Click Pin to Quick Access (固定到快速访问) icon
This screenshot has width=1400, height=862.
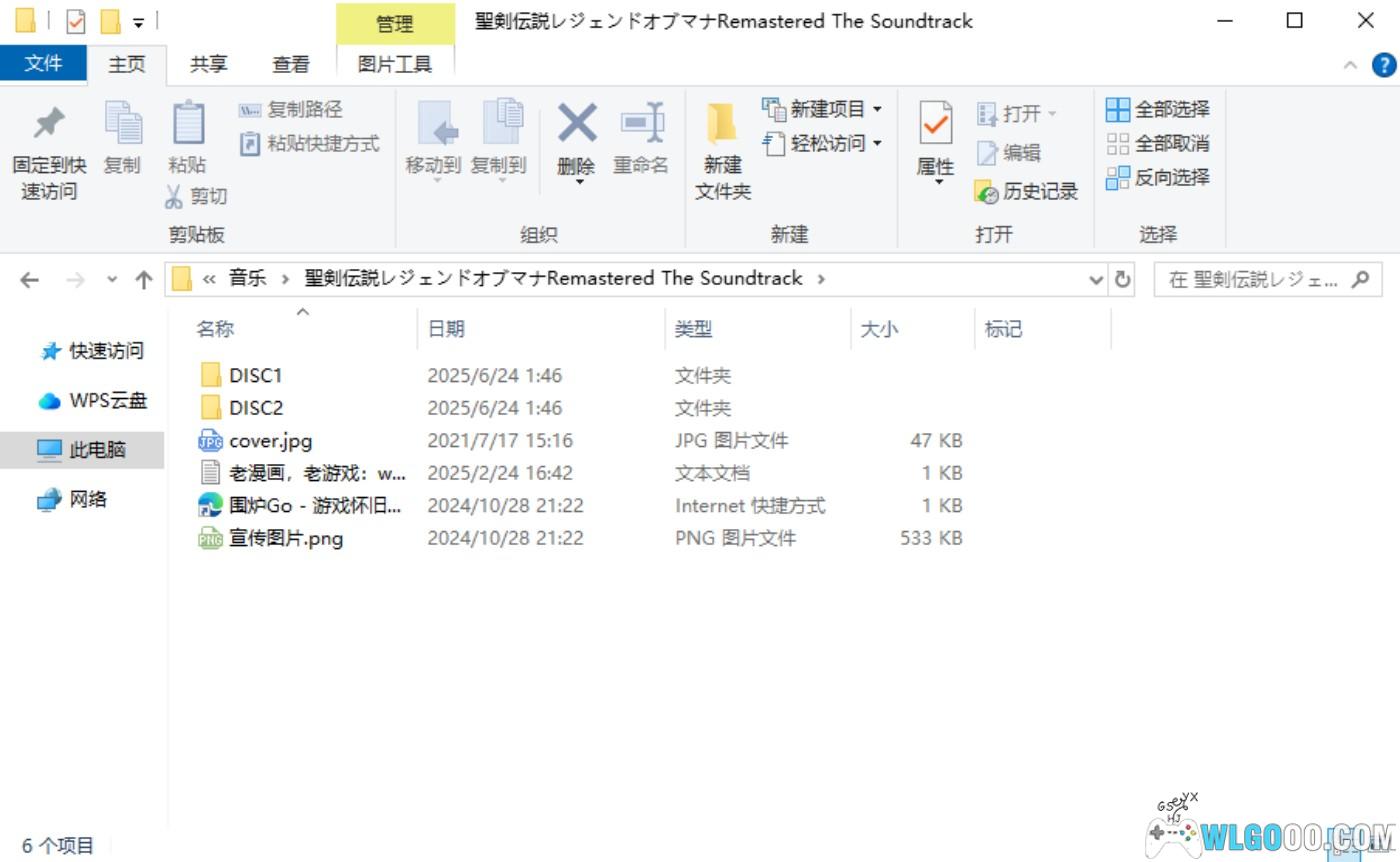48,125
